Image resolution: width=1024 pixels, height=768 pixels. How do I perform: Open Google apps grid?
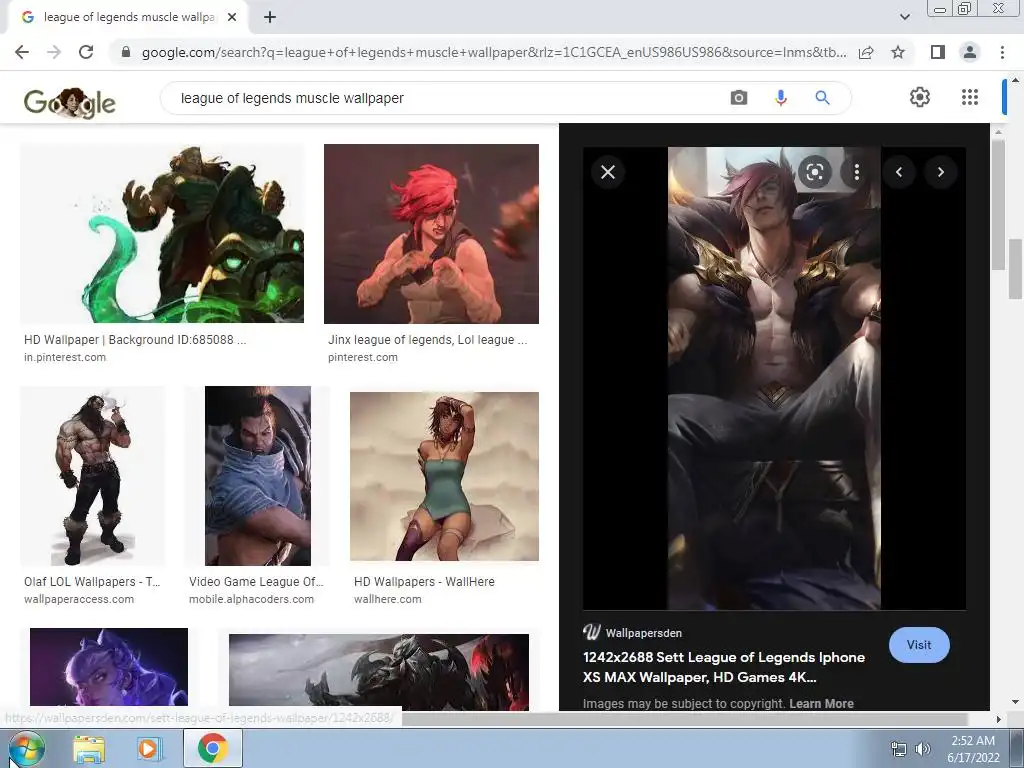[970, 97]
